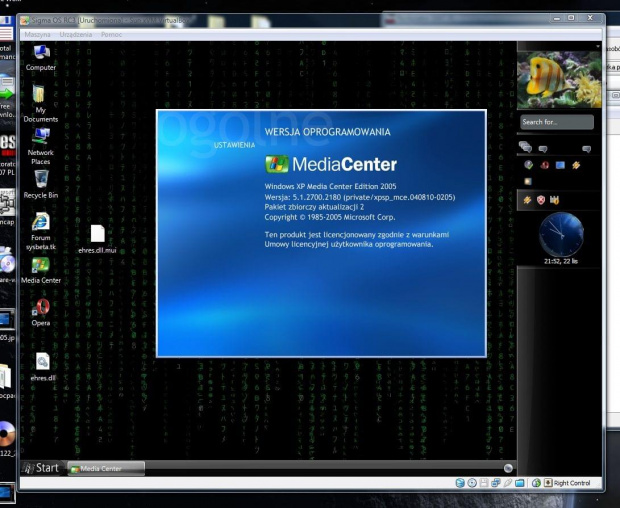Click the CD/DVD drive status icon
This screenshot has width=620, height=508.
(x=472, y=483)
